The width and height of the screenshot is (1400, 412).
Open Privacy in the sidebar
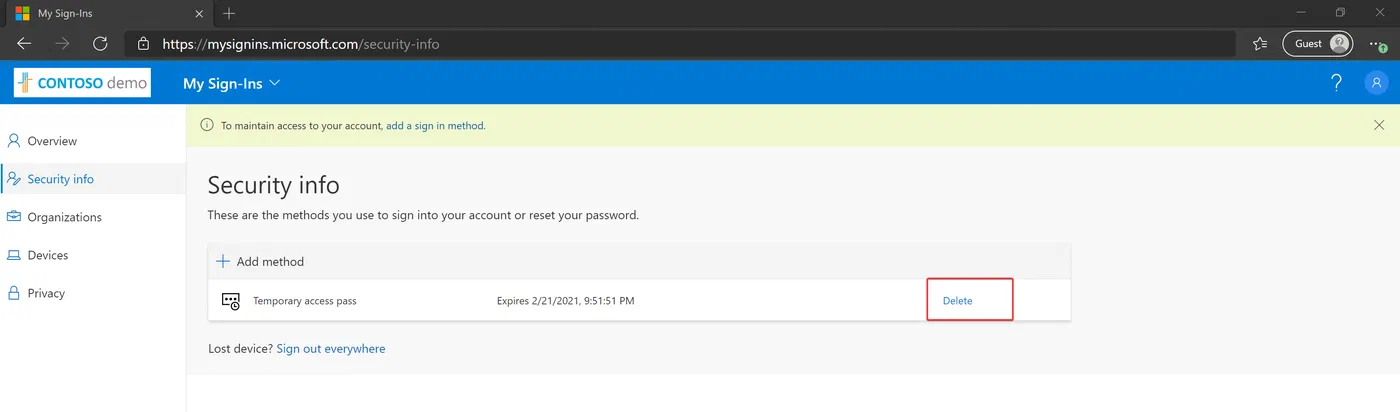93,293
